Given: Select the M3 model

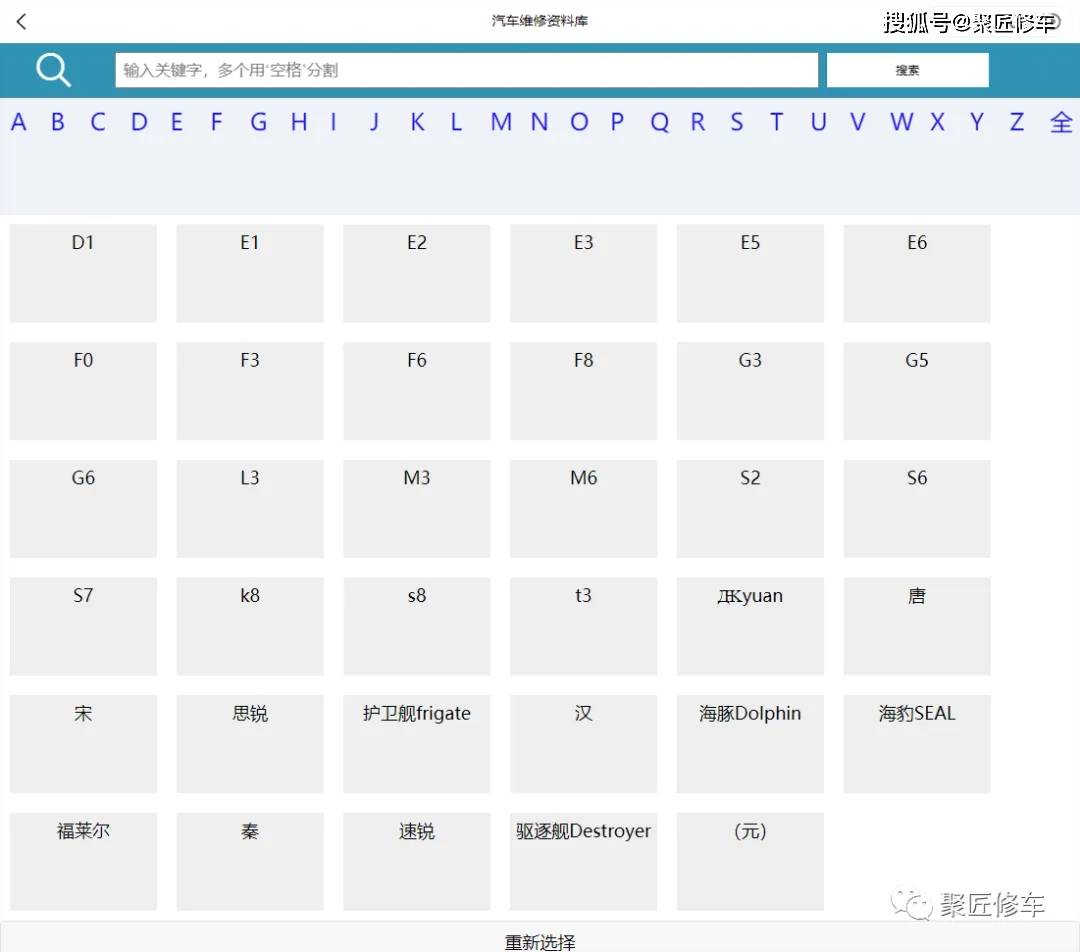Looking at the screenshot, I should (417, 508).
